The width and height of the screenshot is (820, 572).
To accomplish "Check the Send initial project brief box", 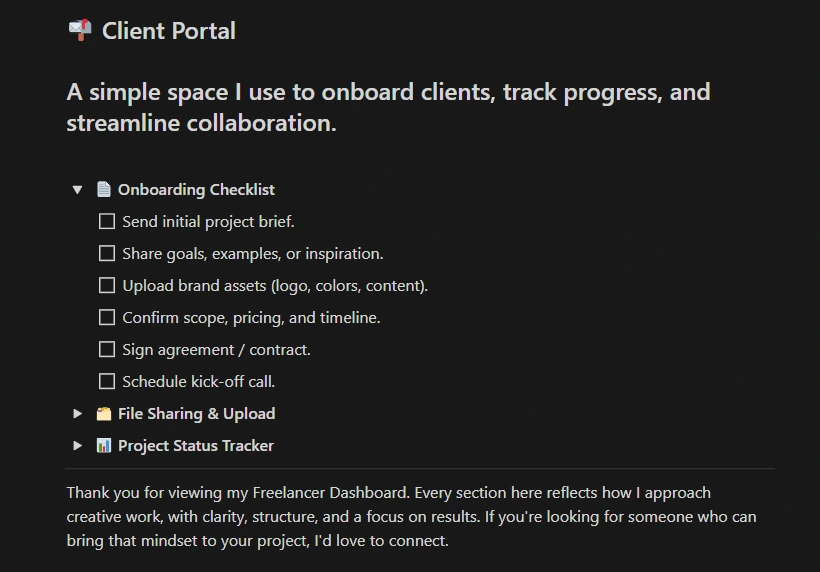I will (x=107, y=221).
